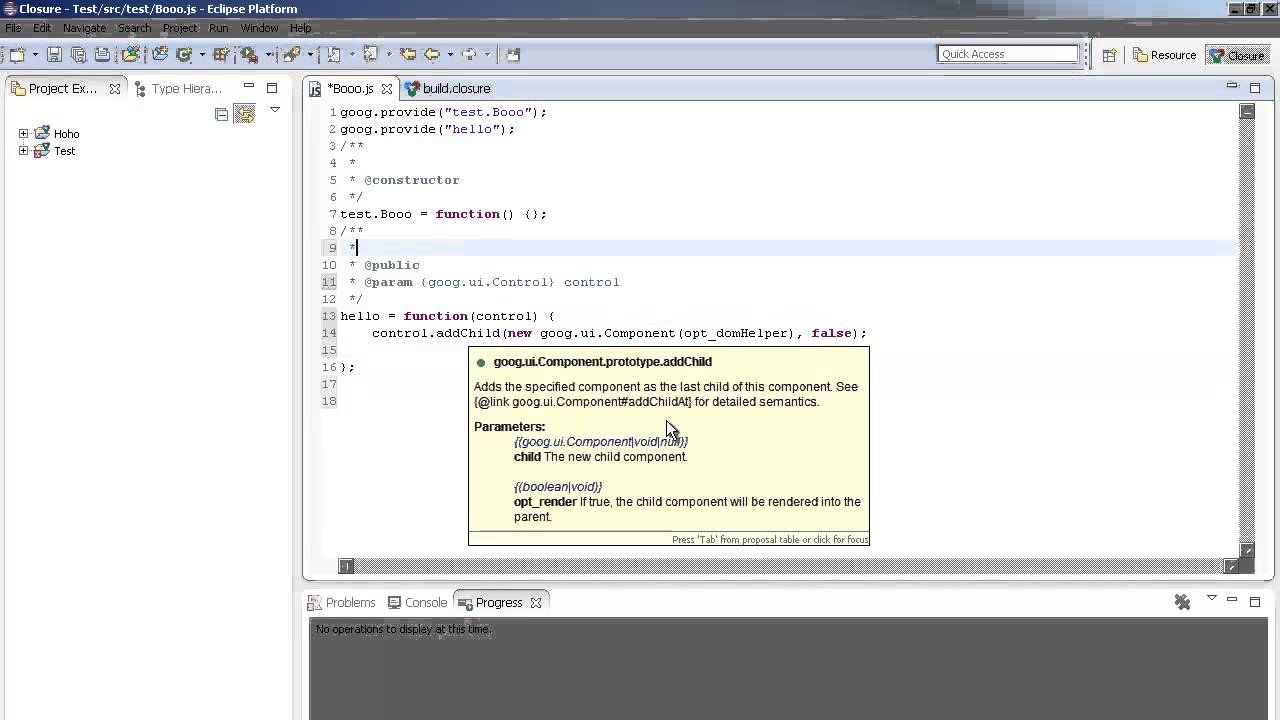The width and height of the screenshot is (1280, 720).
Task: Open the Window menu
Action: 259,28
